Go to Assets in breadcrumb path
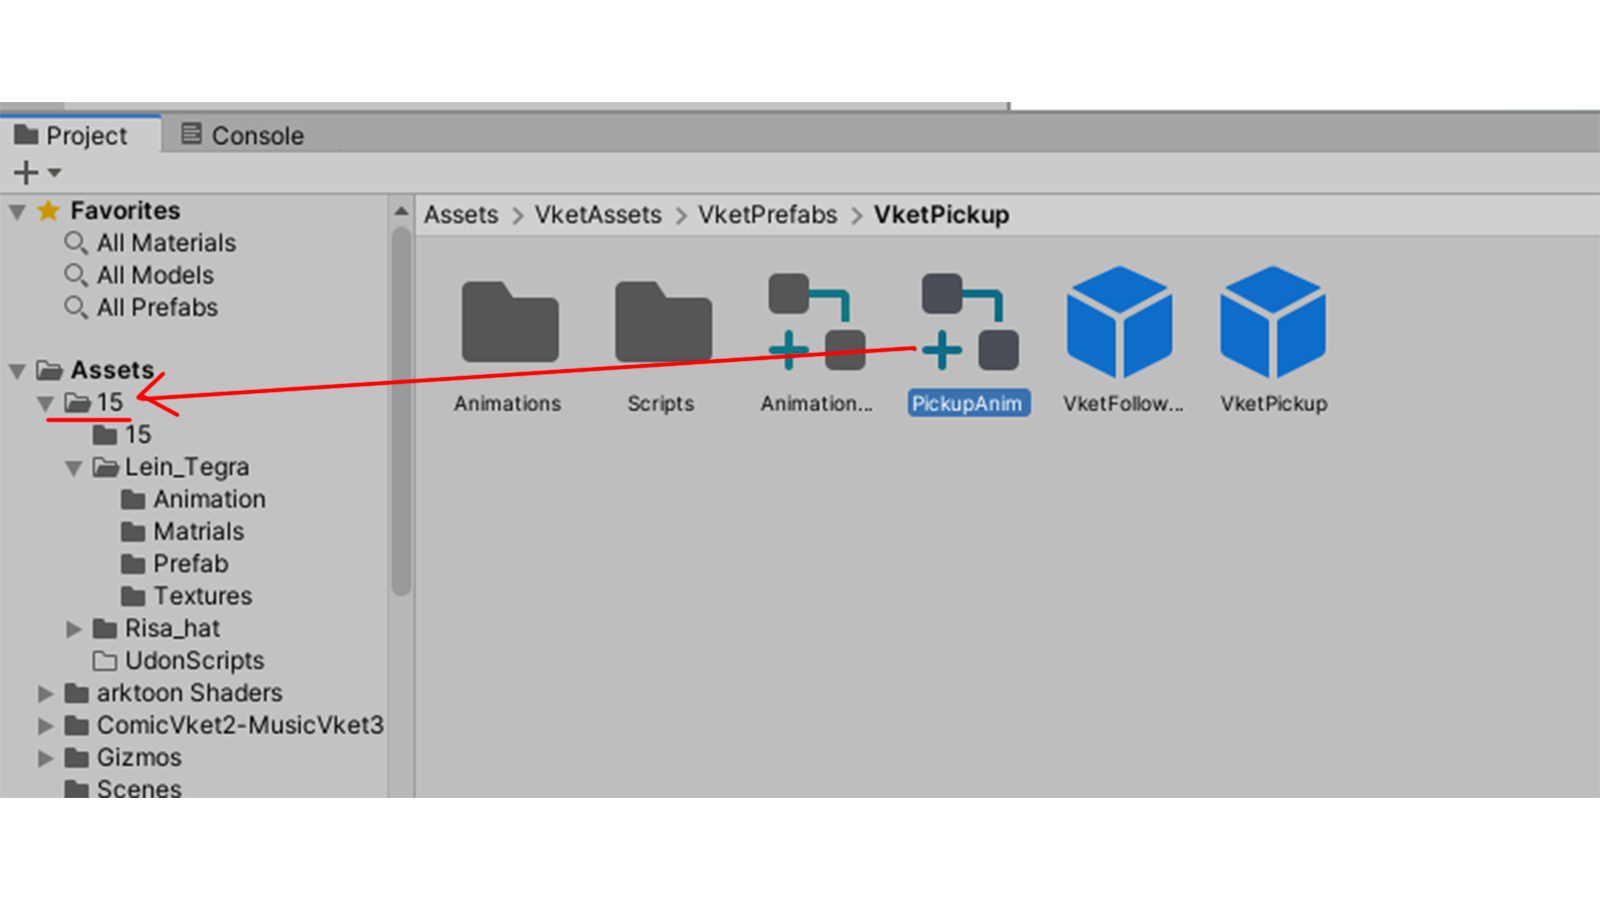The width and height of the screenshot is (1600, 900). (x=461, y=215)
